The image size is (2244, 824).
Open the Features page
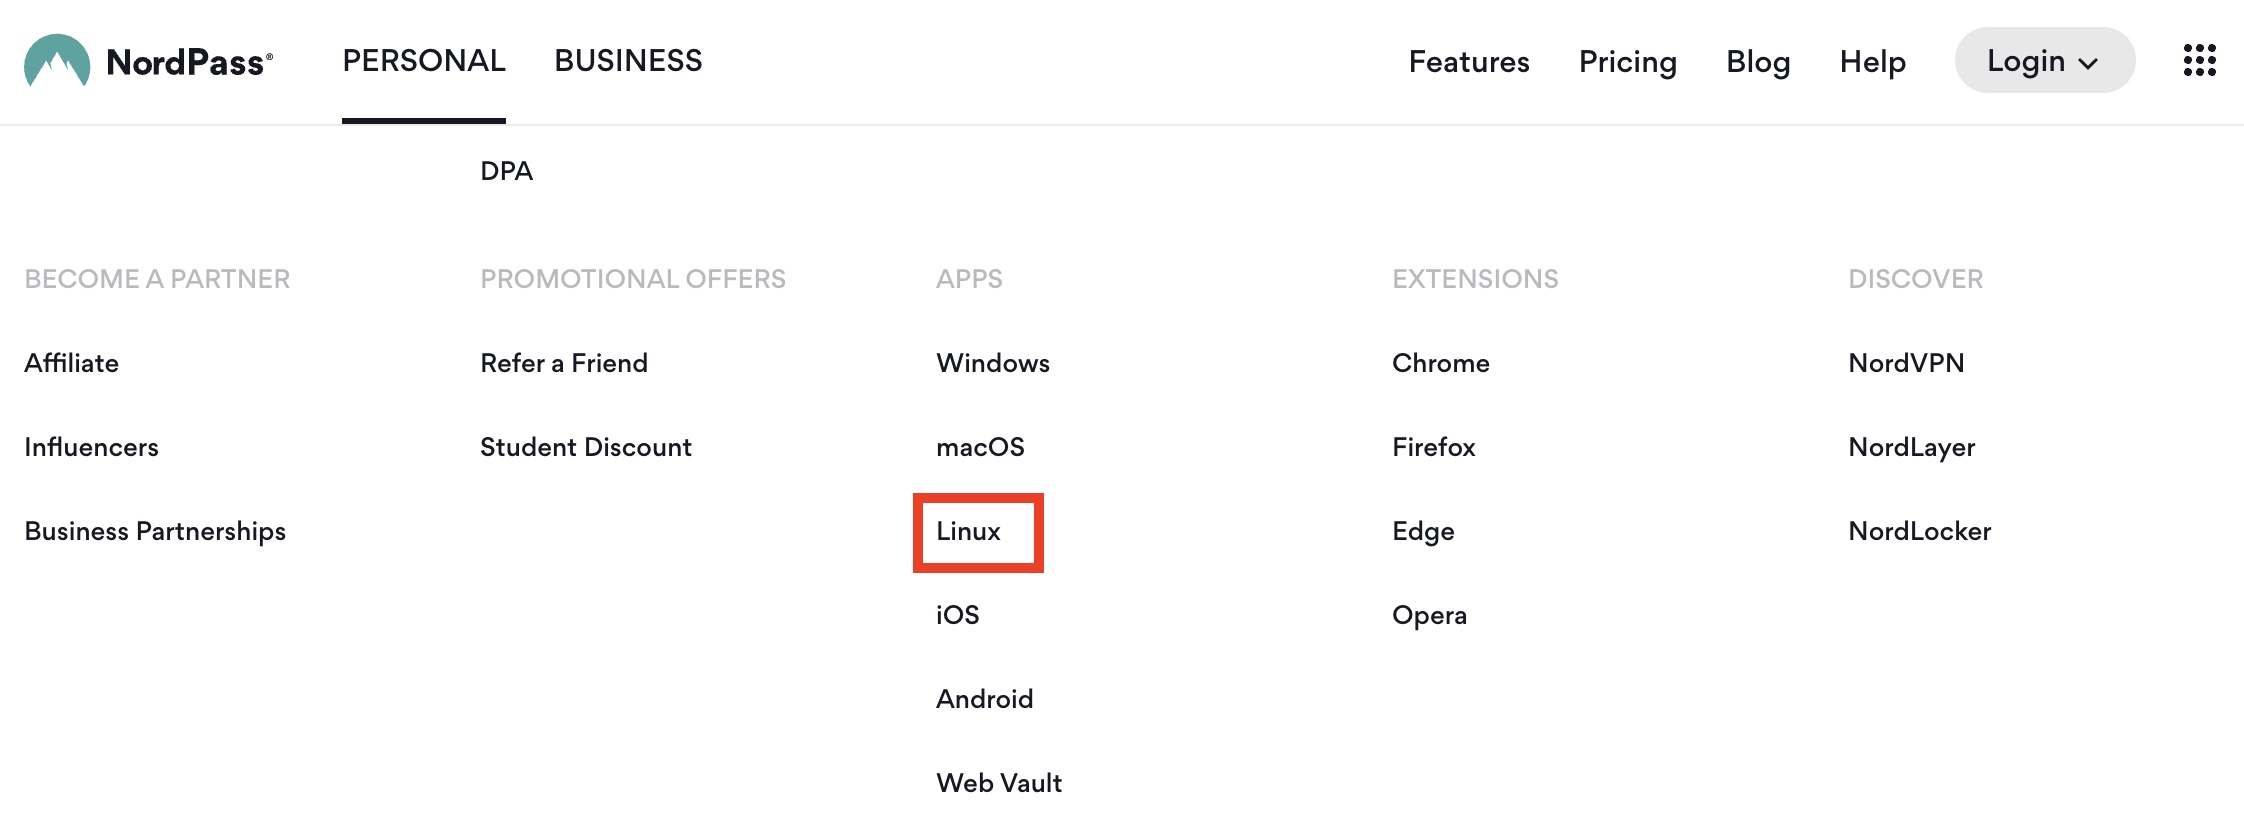coord(1469,62)
